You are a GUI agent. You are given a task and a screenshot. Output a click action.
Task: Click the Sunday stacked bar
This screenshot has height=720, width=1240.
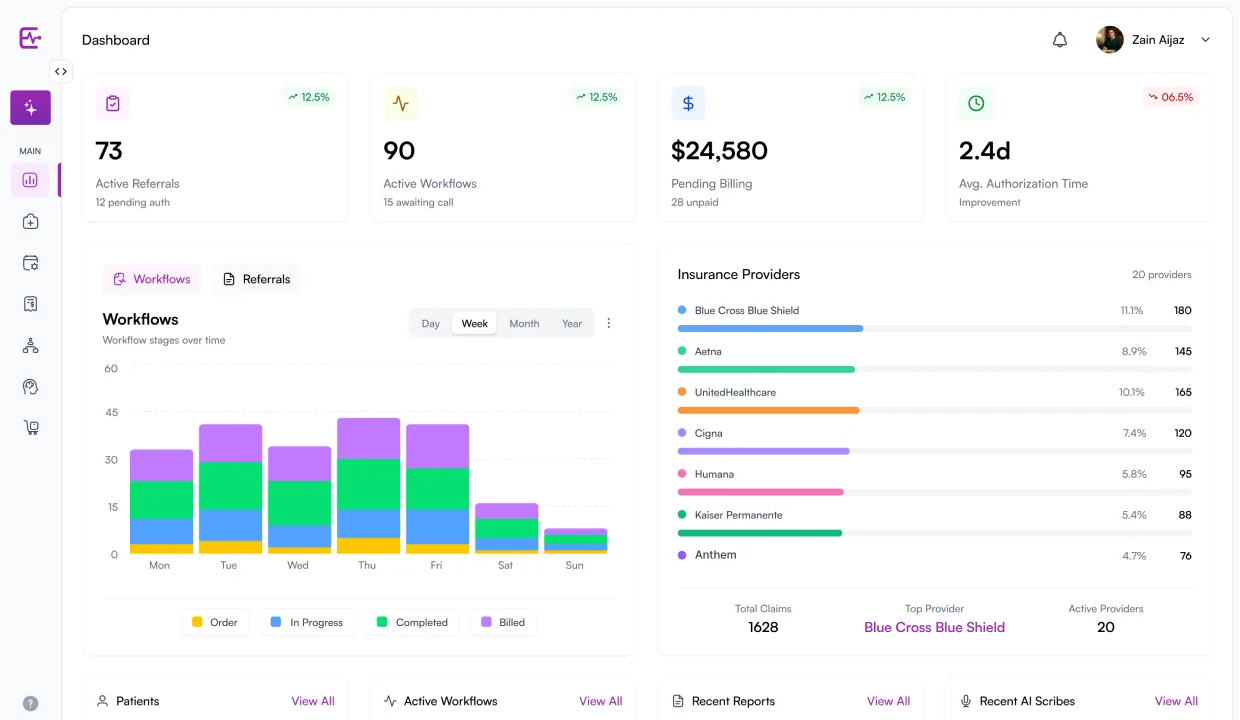(x=575, y=541)
